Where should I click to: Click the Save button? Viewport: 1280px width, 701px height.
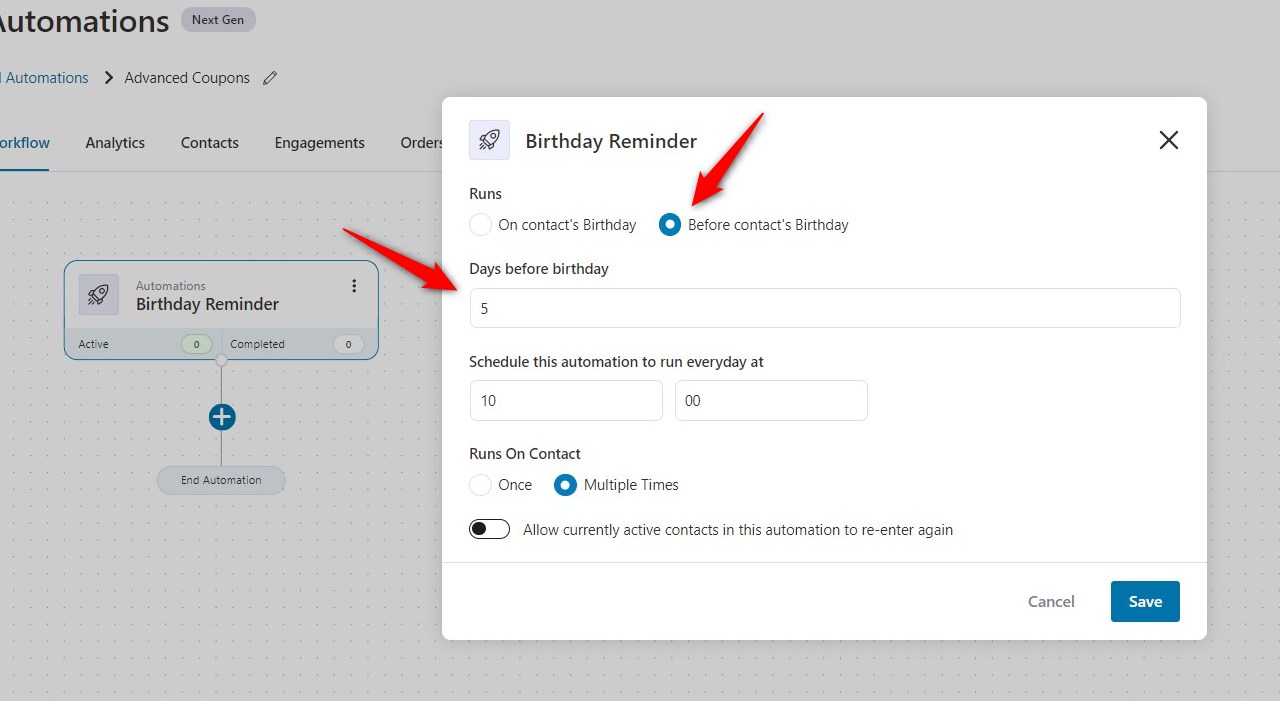coord(1145,601)
